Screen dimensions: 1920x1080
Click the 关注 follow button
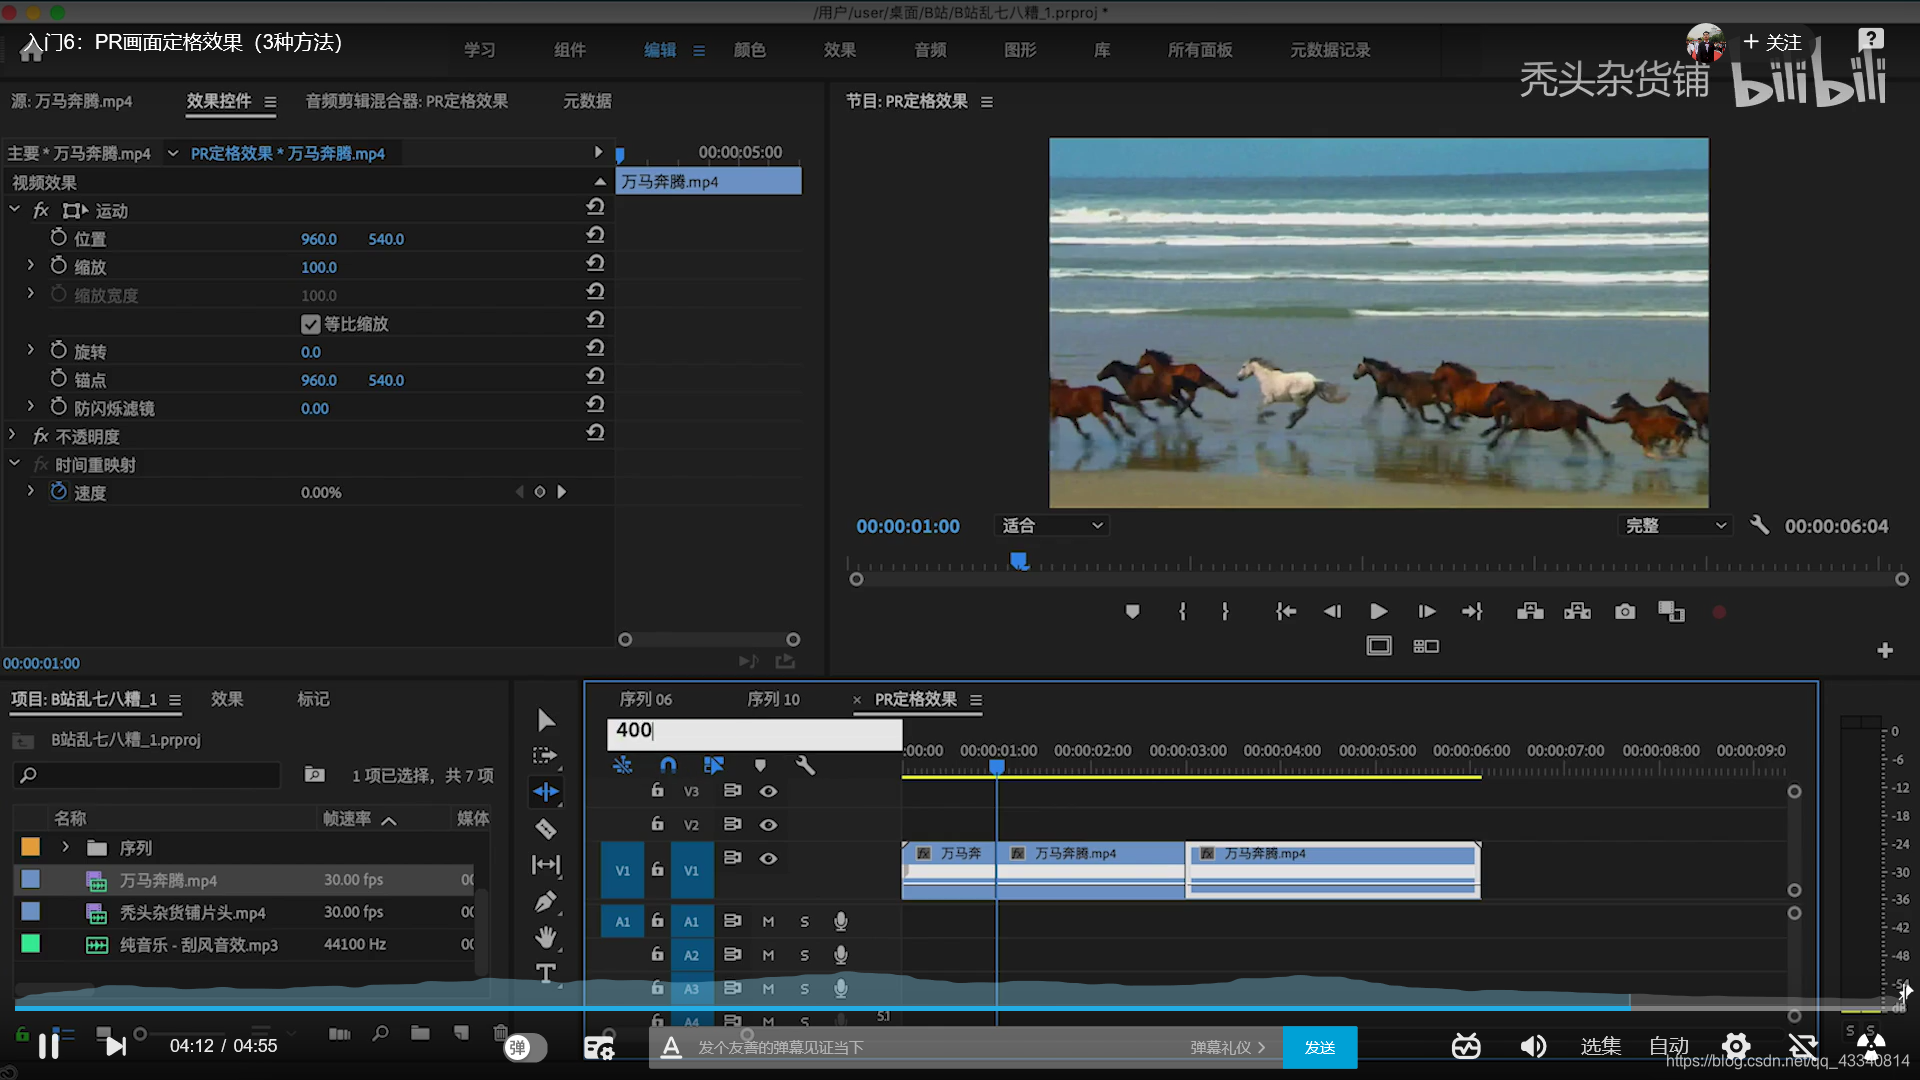(1772, 42)
